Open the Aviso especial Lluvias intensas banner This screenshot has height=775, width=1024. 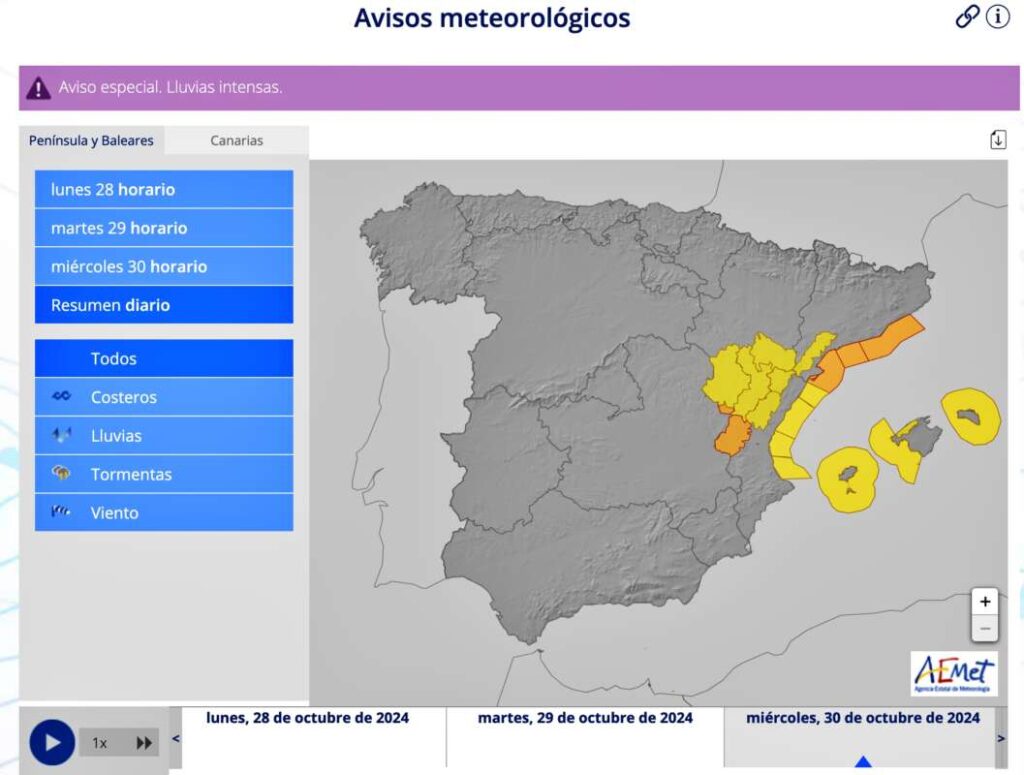click(519, 88)
